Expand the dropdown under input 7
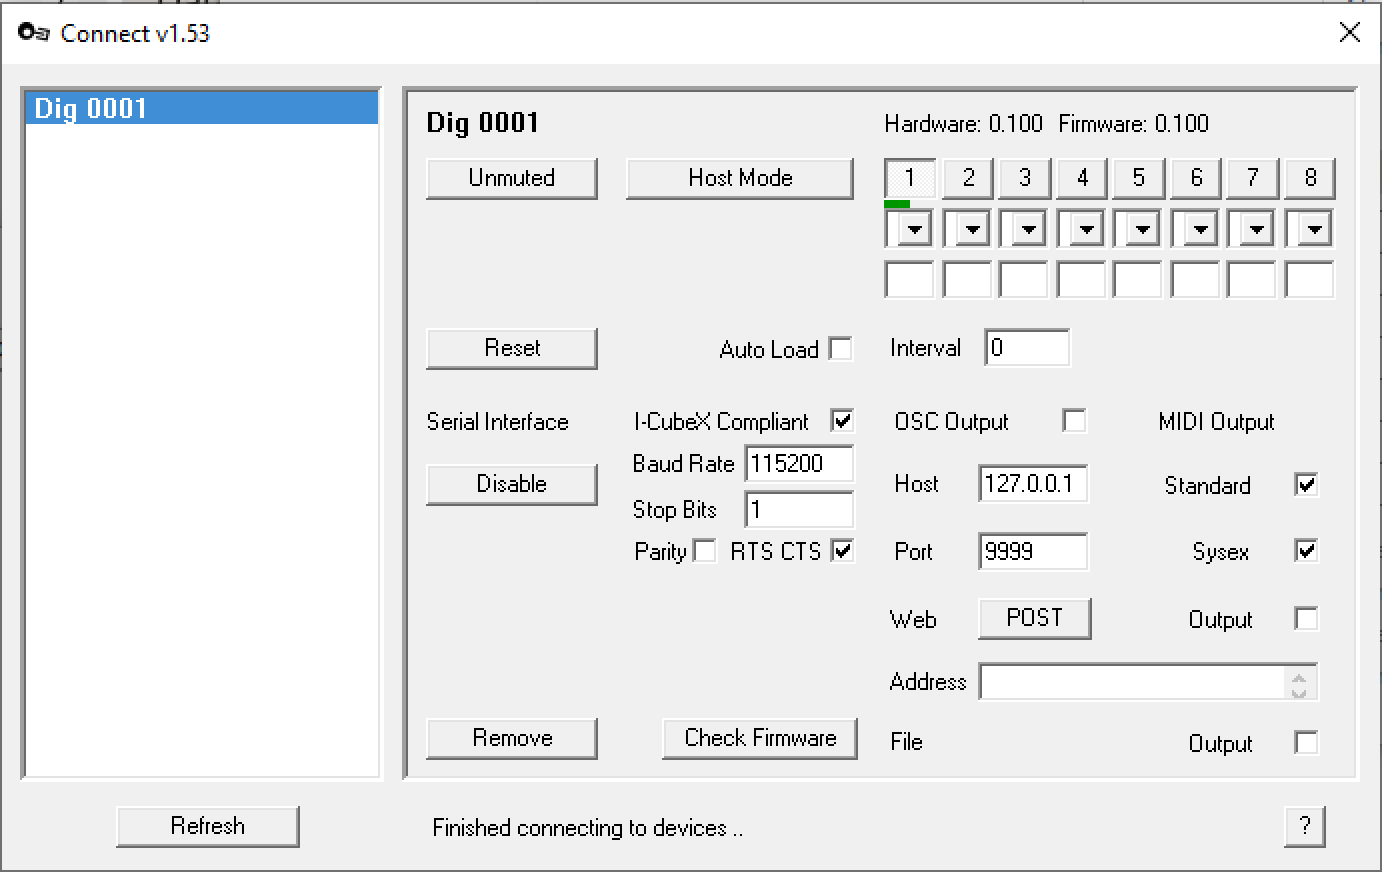The image size is (1382, 872). [1256, 229]
